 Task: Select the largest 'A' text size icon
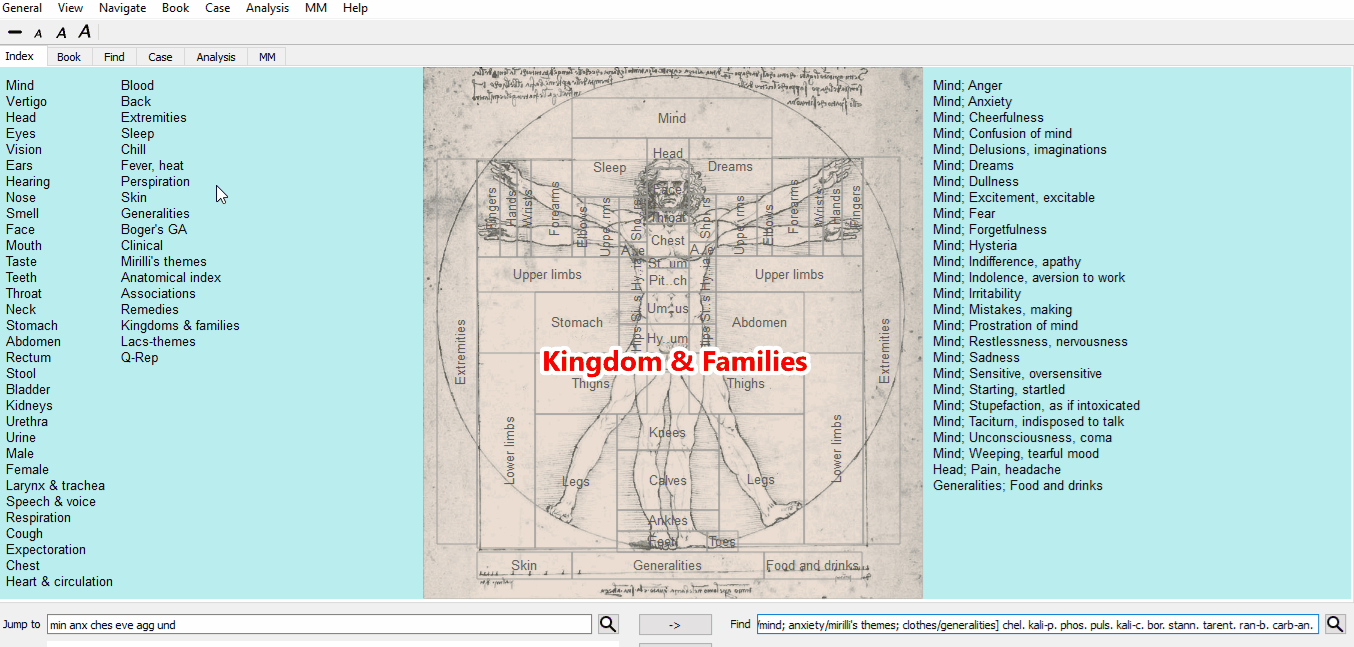click(x=85, y=32)
